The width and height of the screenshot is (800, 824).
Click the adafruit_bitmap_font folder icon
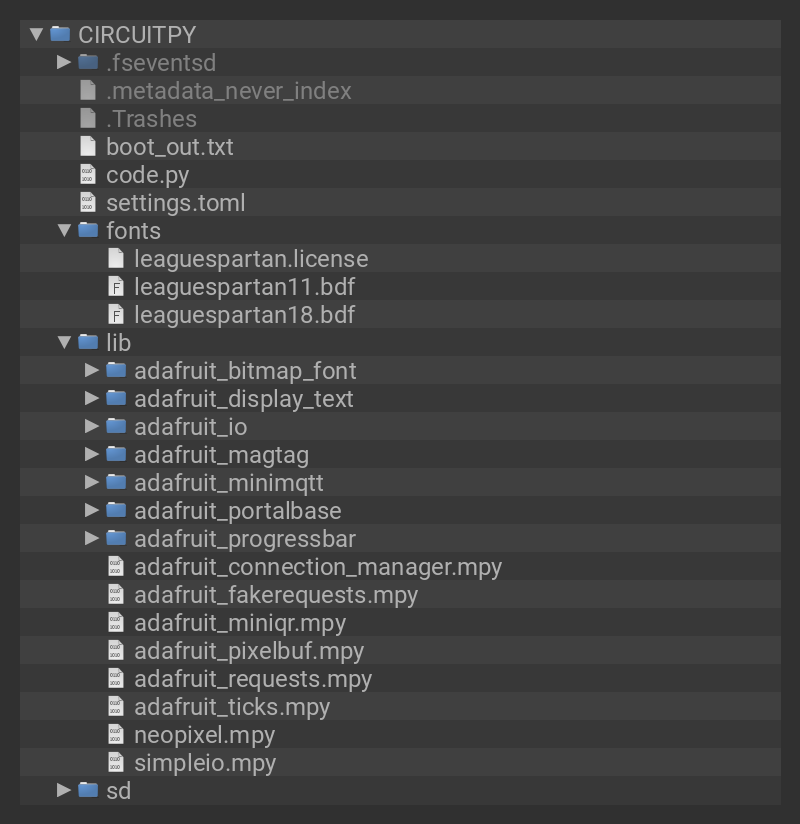pyautogui.click(x=116, y=370)
